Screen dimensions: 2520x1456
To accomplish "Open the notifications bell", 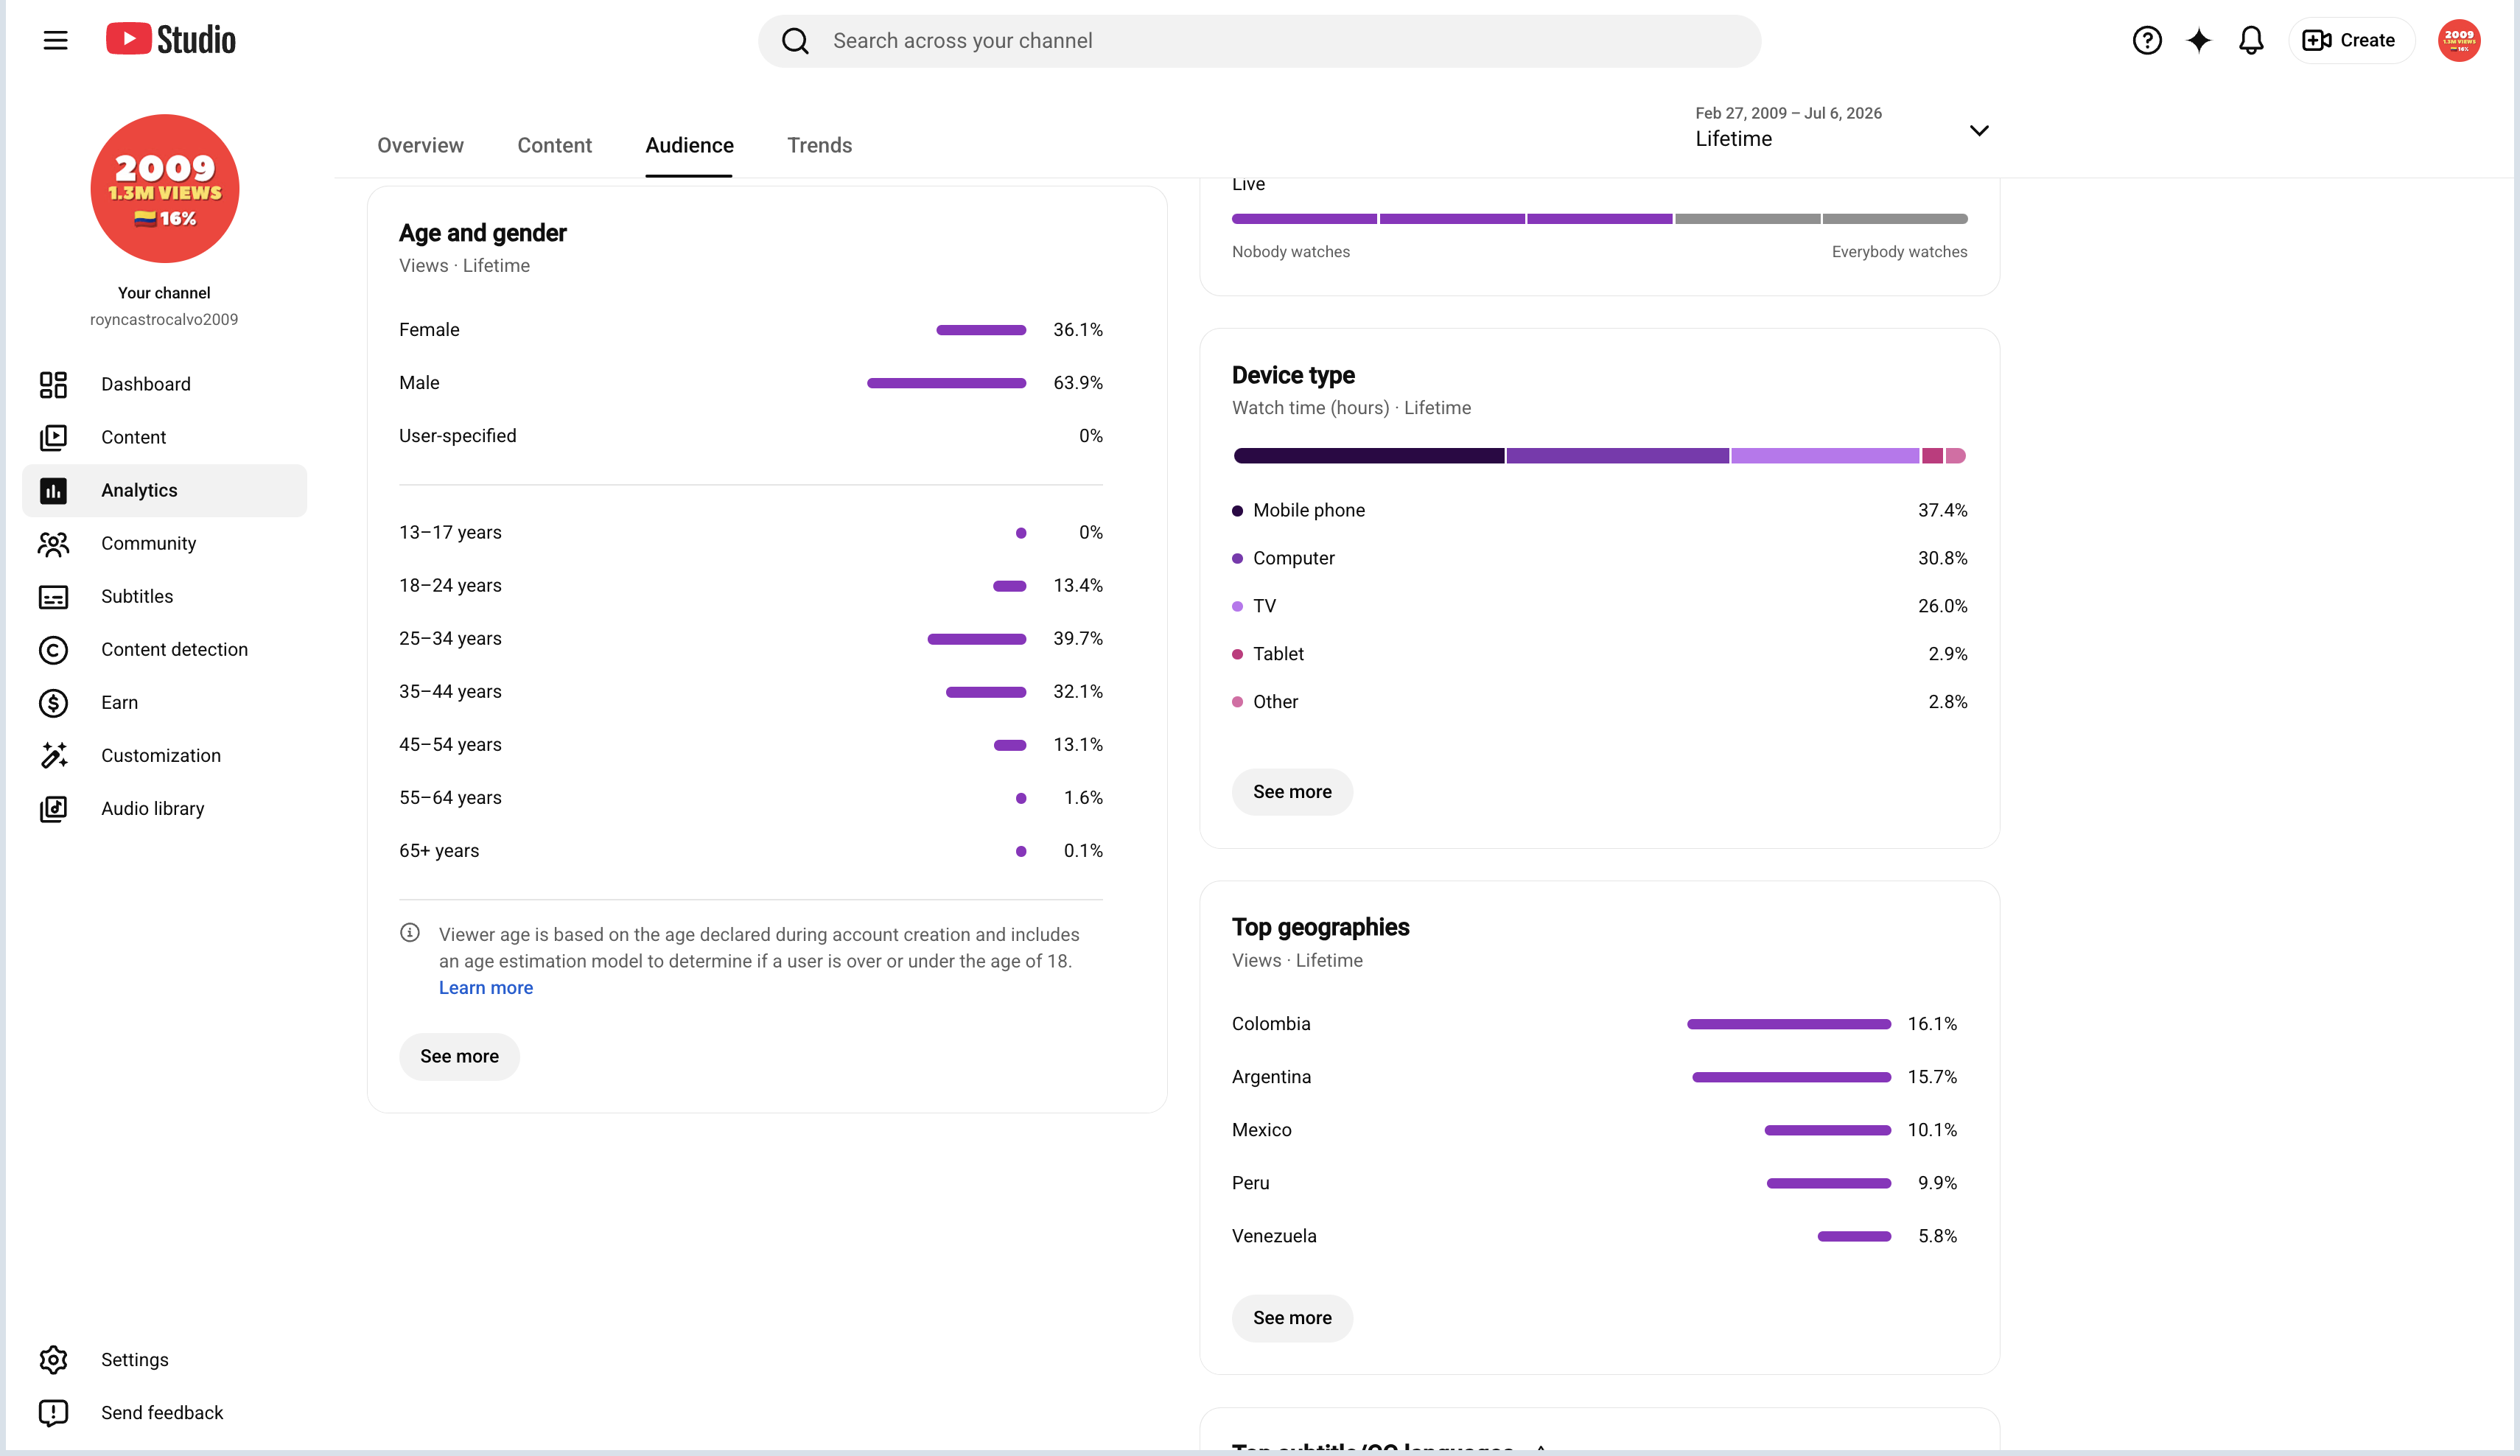I will point(2250,41).
